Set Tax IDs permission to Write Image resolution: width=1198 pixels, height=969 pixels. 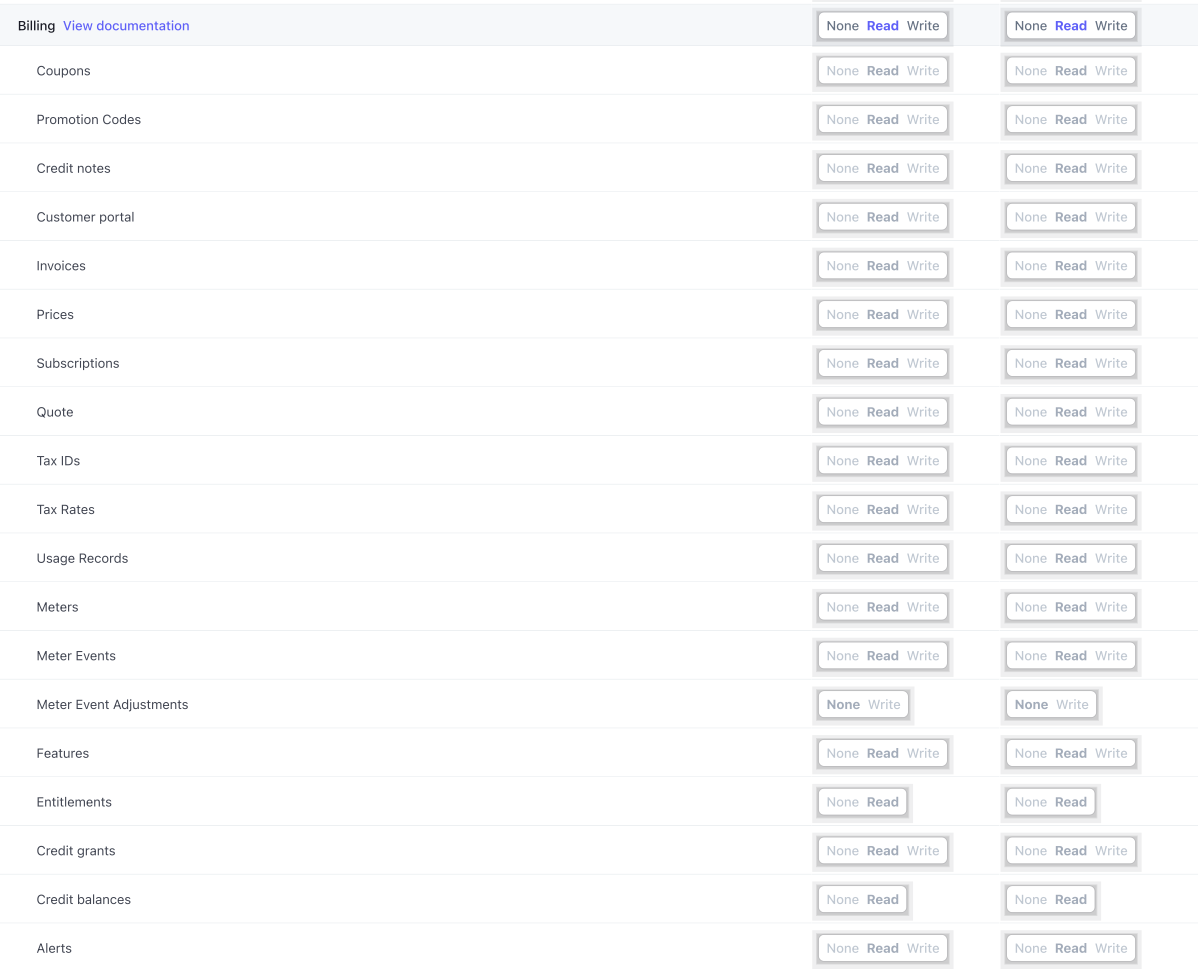pyautogui.click(x=922, y=460)
